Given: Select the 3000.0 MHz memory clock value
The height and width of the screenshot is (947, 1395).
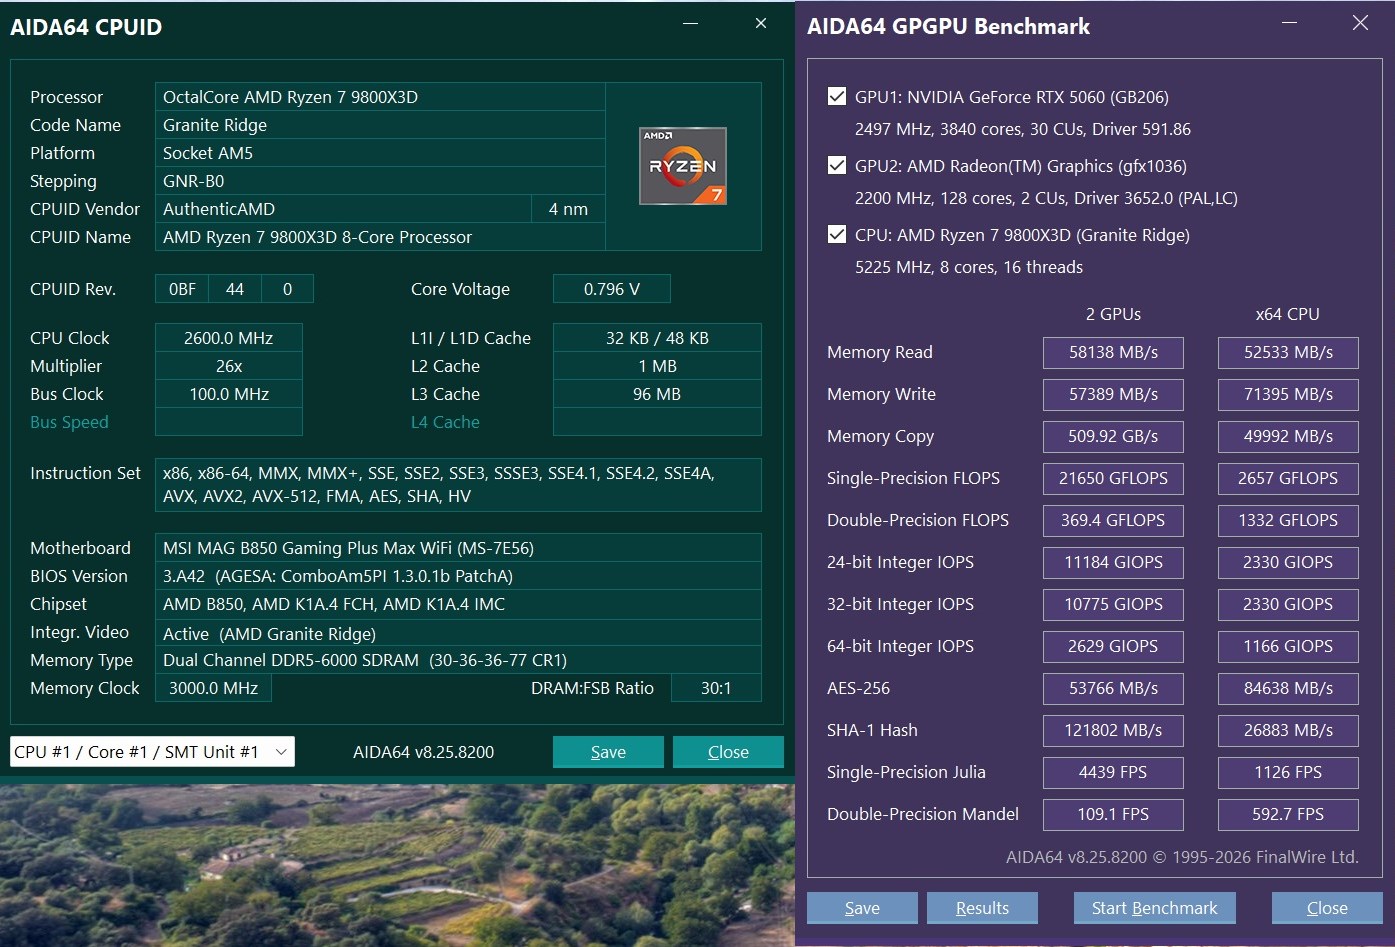Looking at the screenshot, I should click(x=214, y=688).
